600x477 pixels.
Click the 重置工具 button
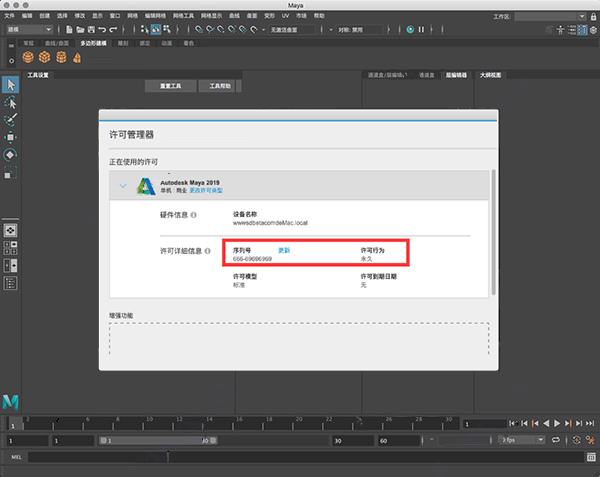[x=169, y=86]
